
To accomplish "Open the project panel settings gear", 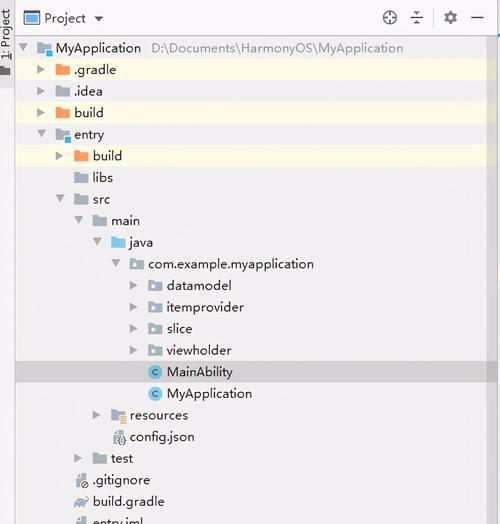I will click(450, 17).
